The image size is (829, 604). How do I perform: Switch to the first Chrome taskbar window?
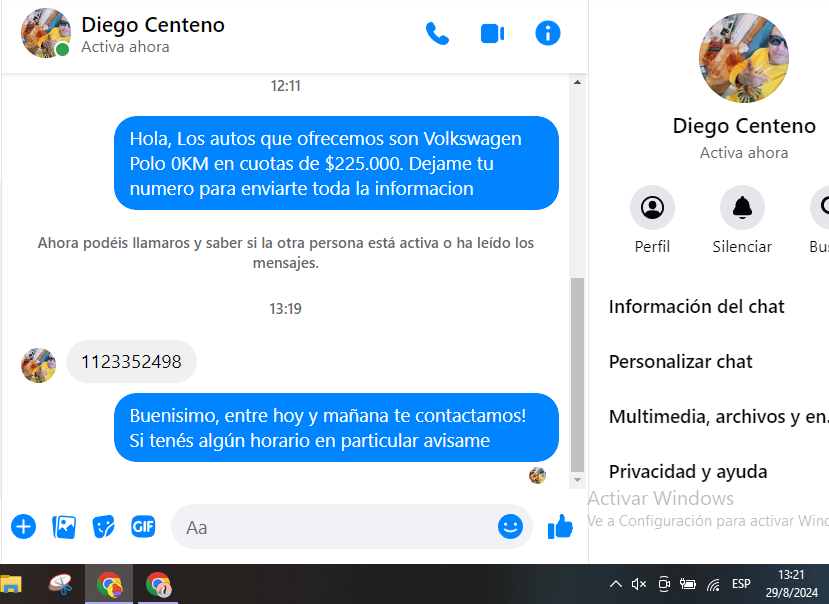tap(109, 584)
